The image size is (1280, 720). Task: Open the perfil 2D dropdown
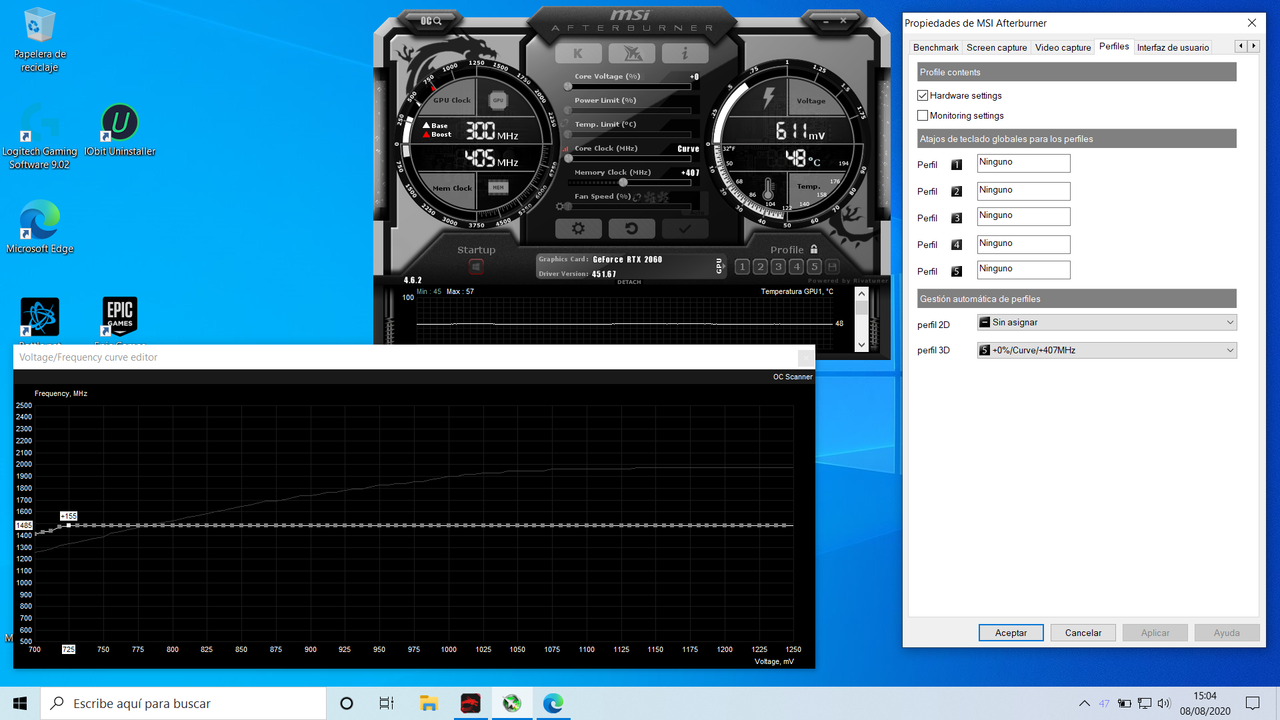pos(1107,323)
